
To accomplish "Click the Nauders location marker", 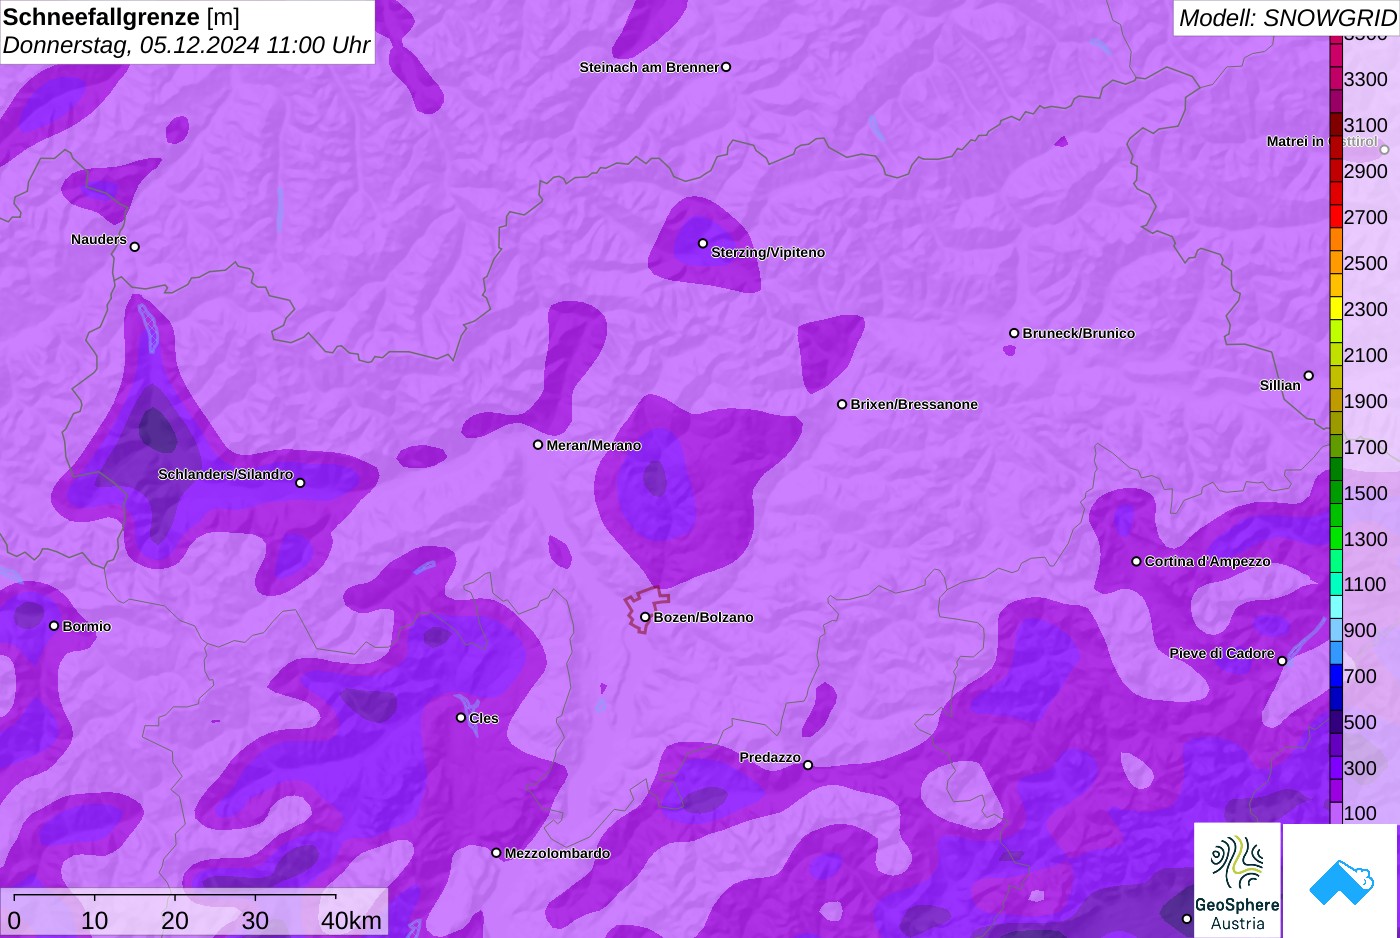I will coord(135,247).
